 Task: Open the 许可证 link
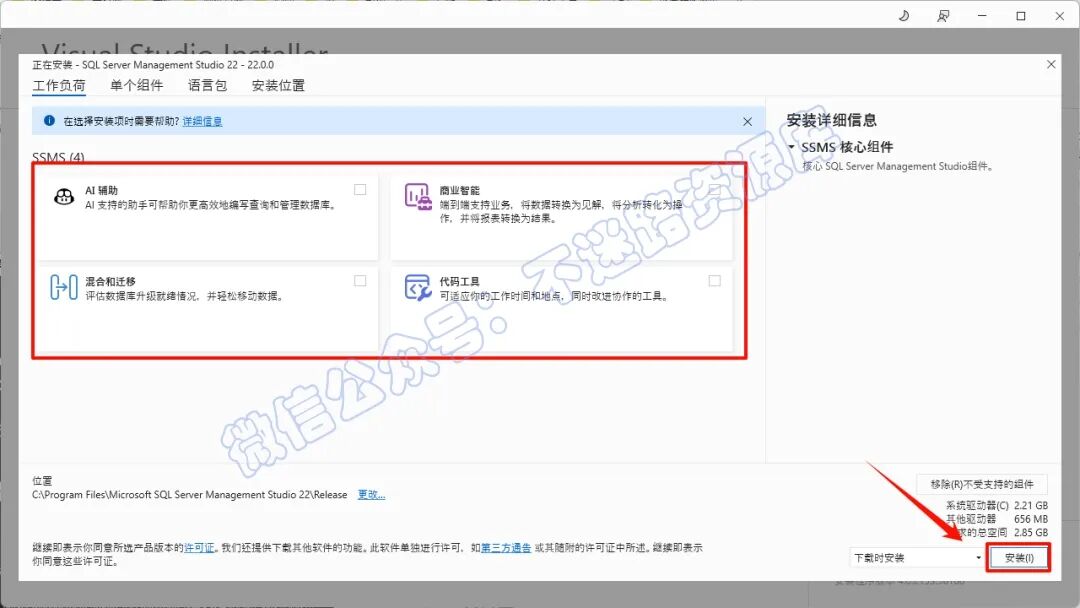pos(199,547)
